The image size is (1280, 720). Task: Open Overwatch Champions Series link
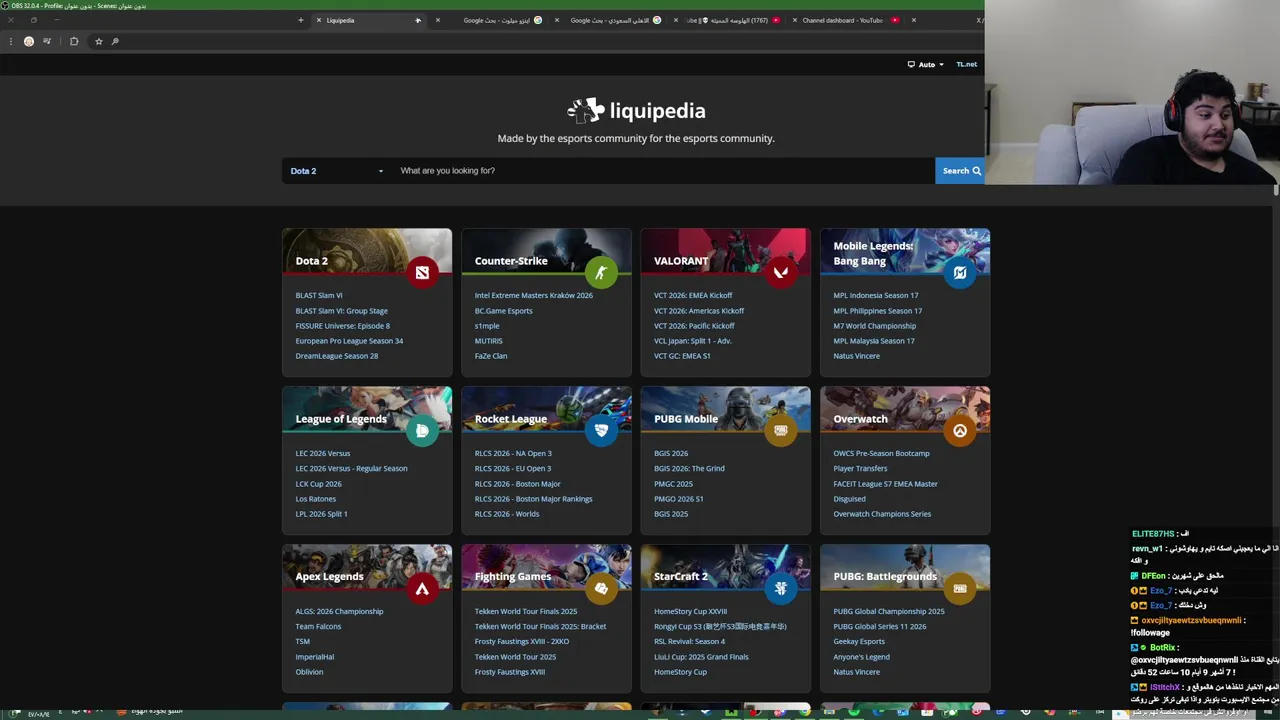coord(882,514)
